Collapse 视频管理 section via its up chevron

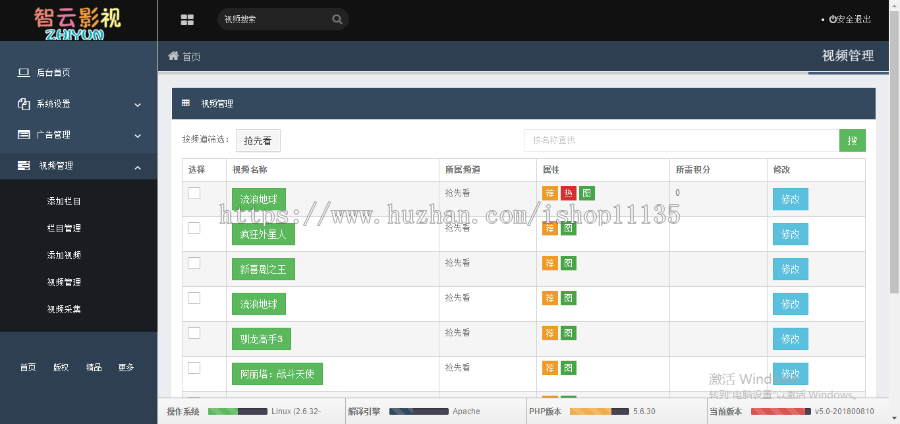[x=138, y=167]
